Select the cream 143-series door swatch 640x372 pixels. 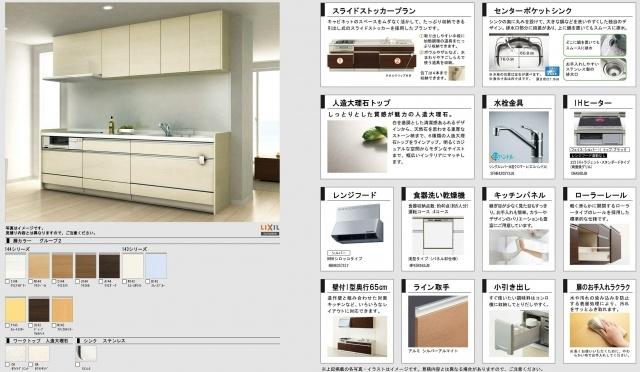[133, 265]
